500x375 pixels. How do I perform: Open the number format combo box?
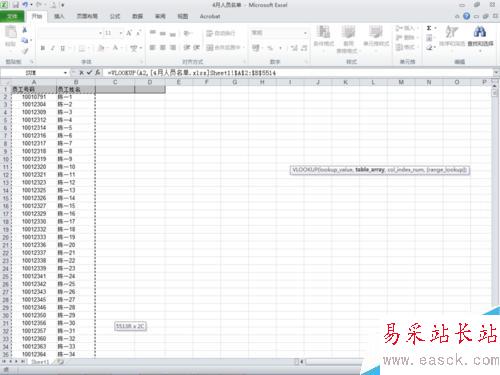click(279, 33)
